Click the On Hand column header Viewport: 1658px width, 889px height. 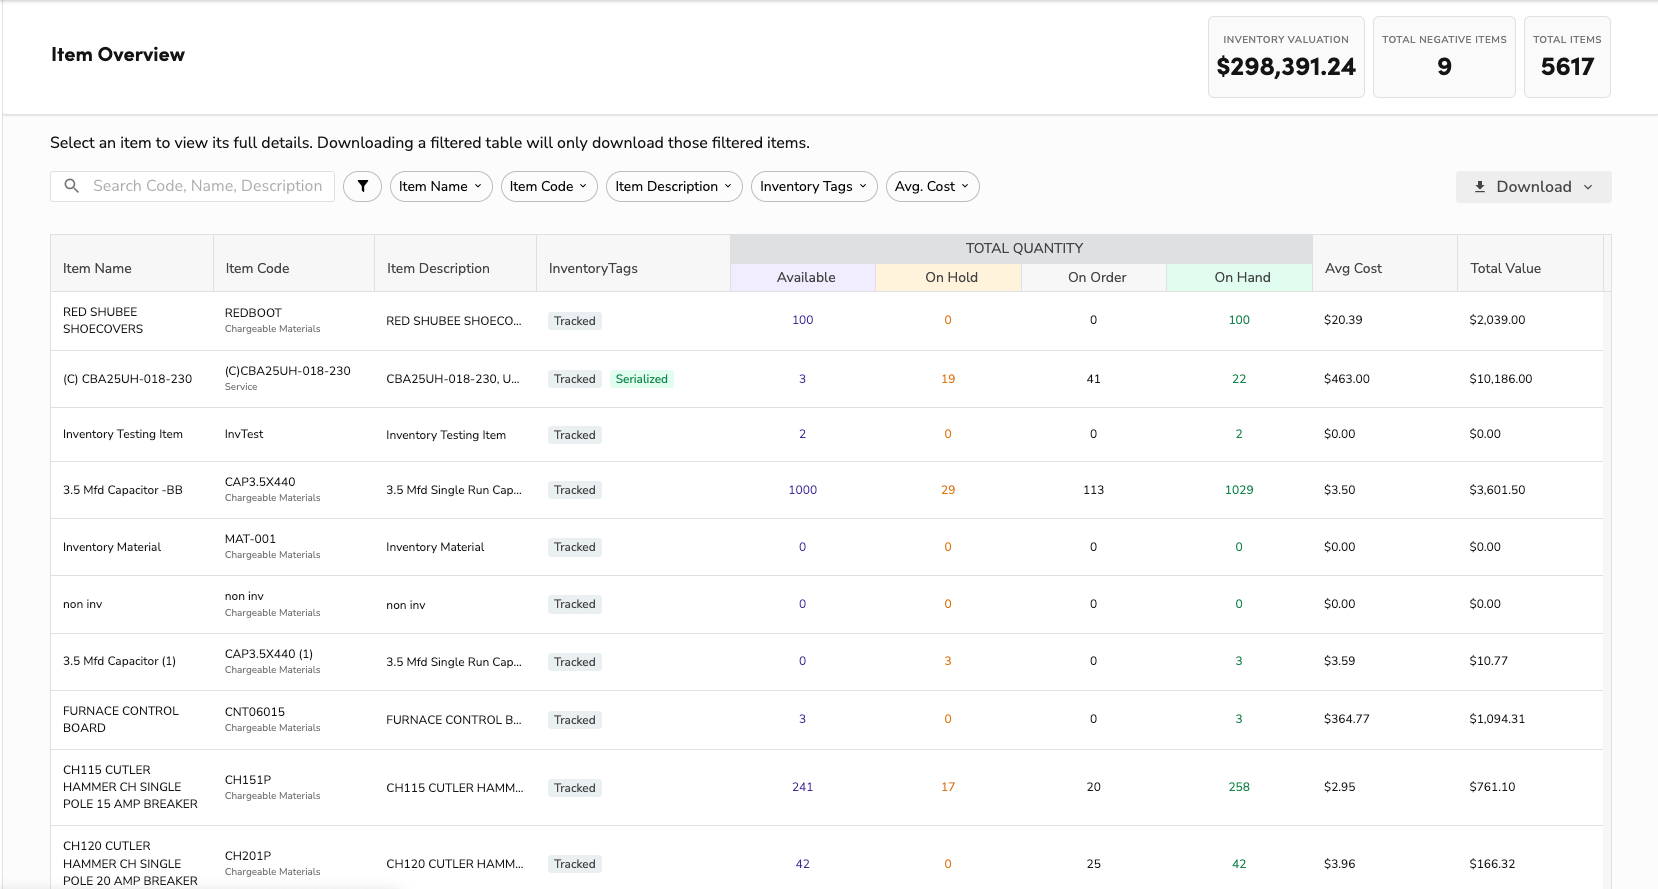point(1241,277)
